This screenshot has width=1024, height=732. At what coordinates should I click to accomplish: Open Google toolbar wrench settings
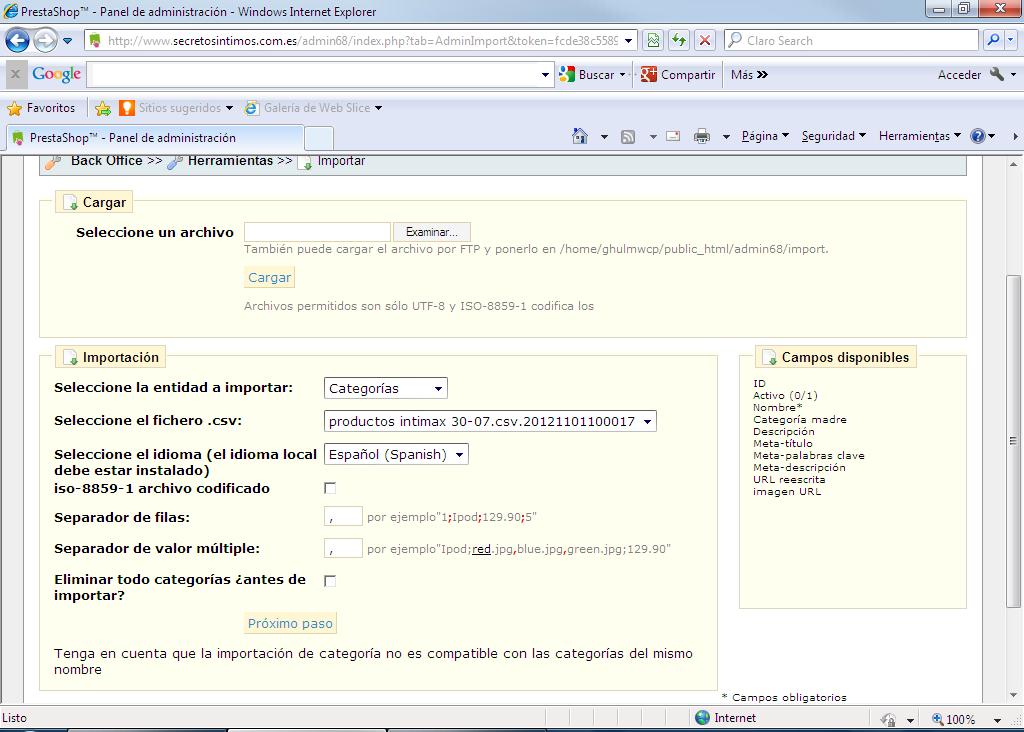coord(997,74)
